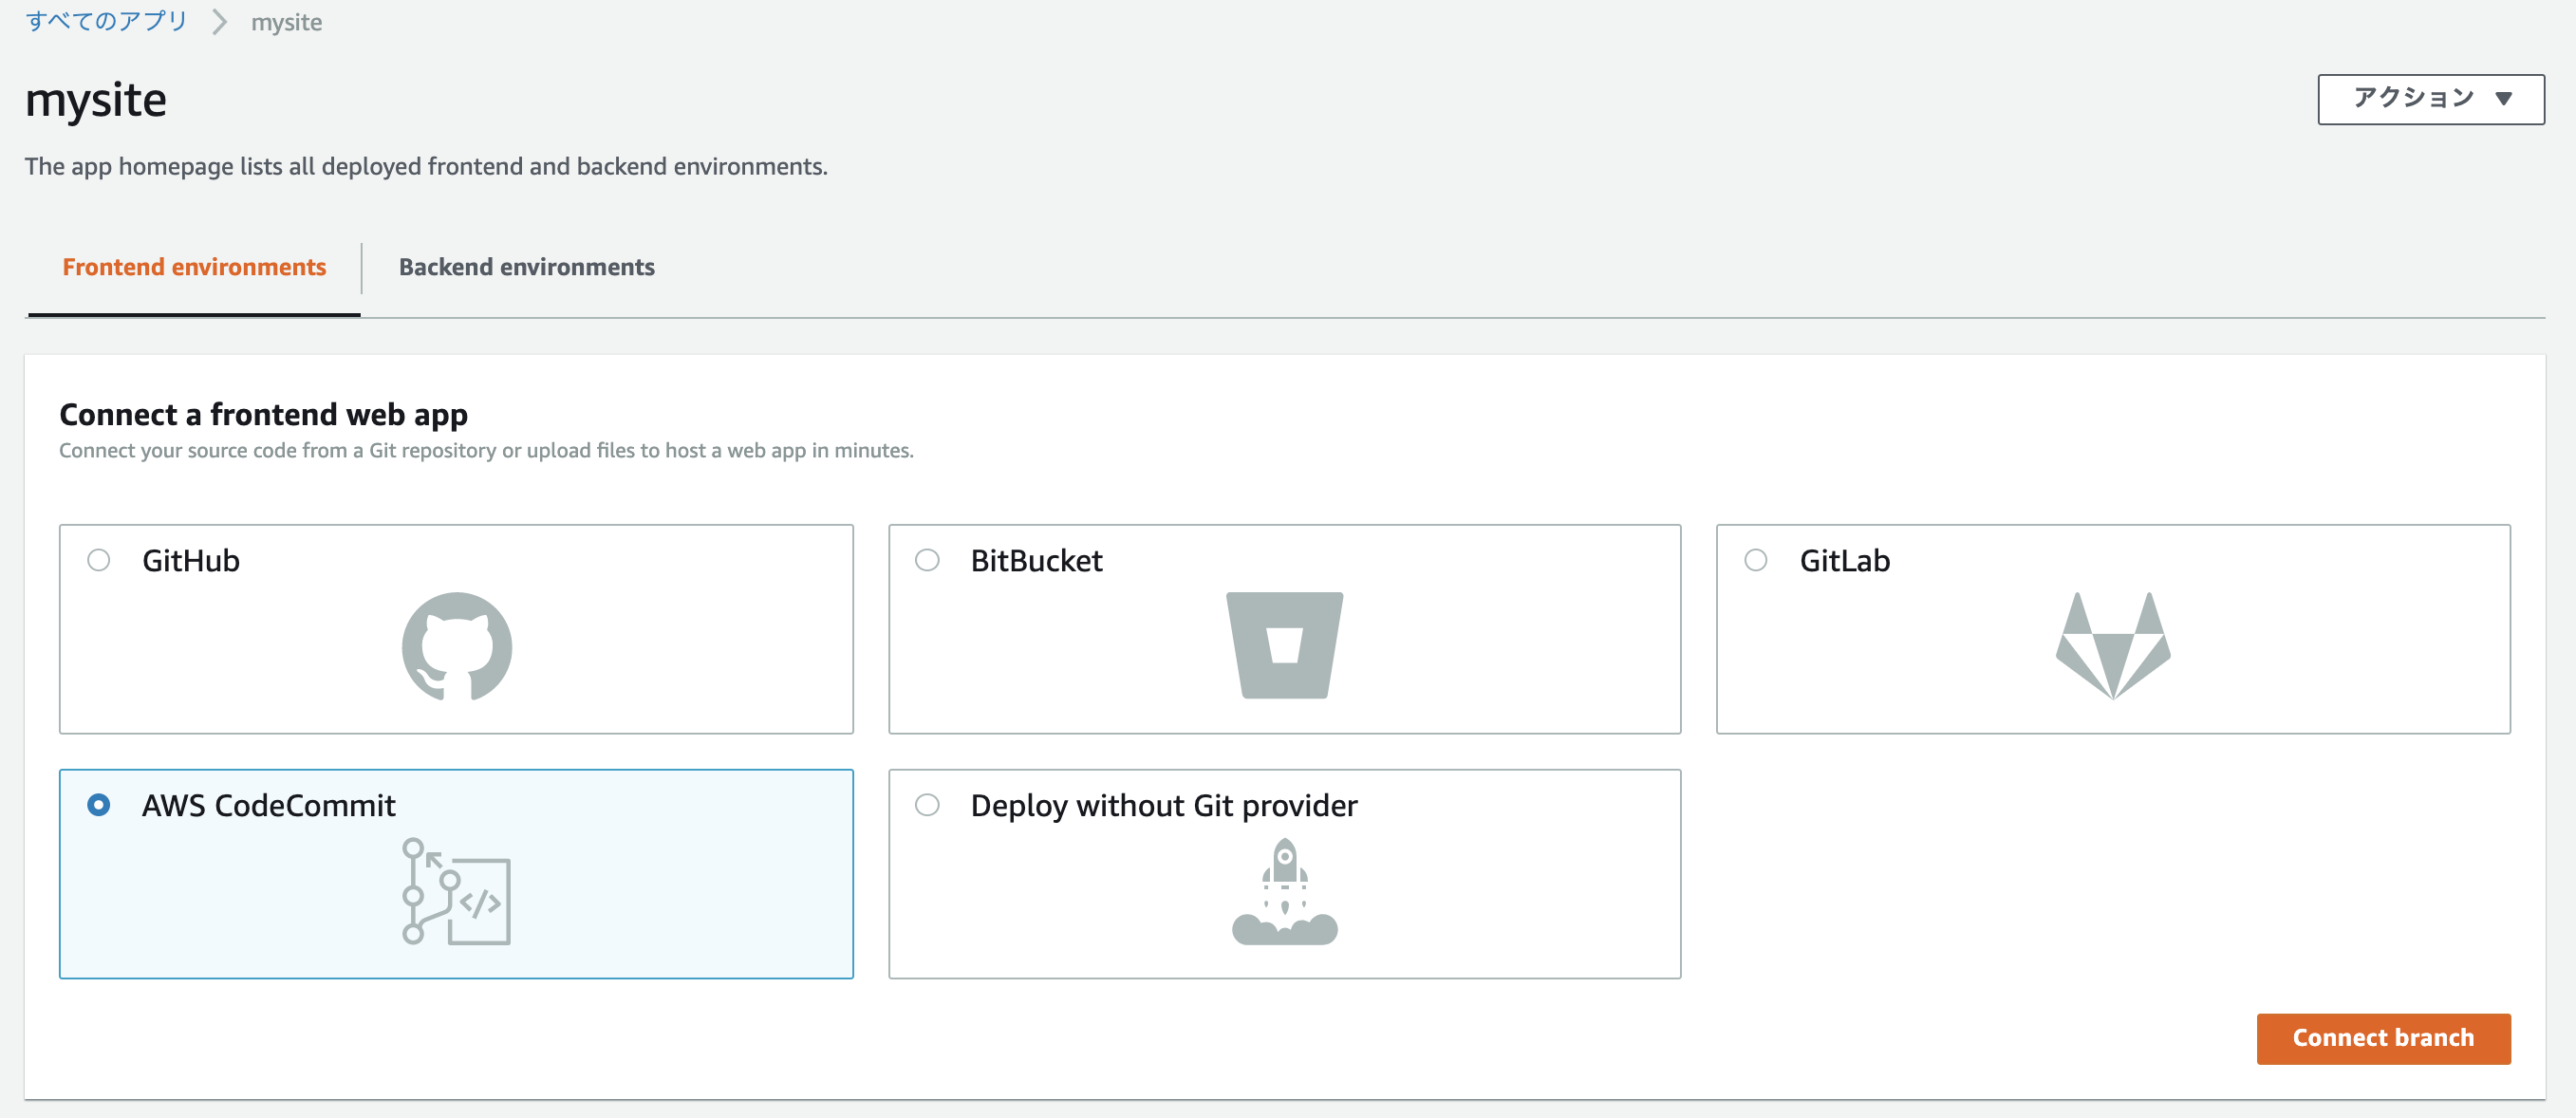Go to すべてのアプリ breadcrumb link
The width and height of the screenshot is (2576, 1118).
(x=106, y=21)
